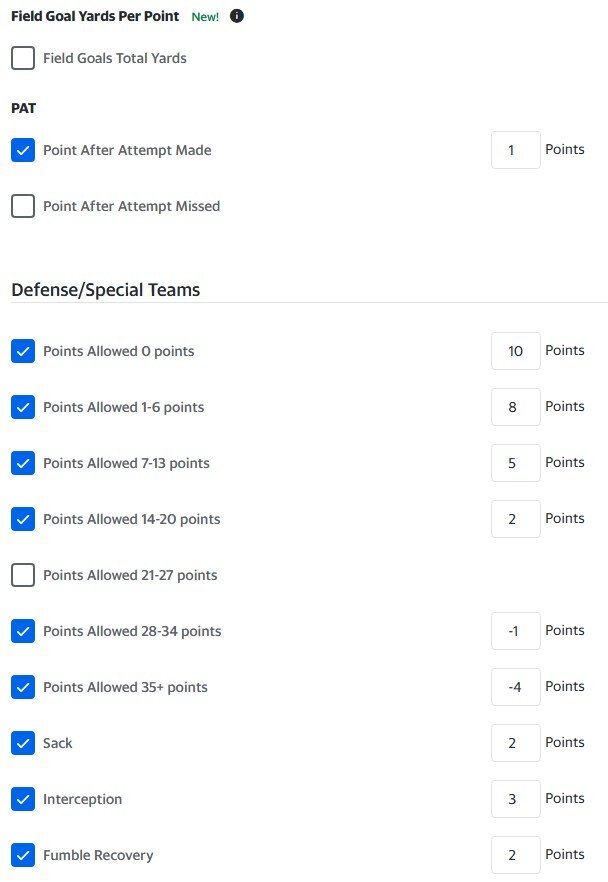608x882 pixels.
Task: Uncheck Point After Attempt Made
Action: pyautogui.click(x=23, y=150)
